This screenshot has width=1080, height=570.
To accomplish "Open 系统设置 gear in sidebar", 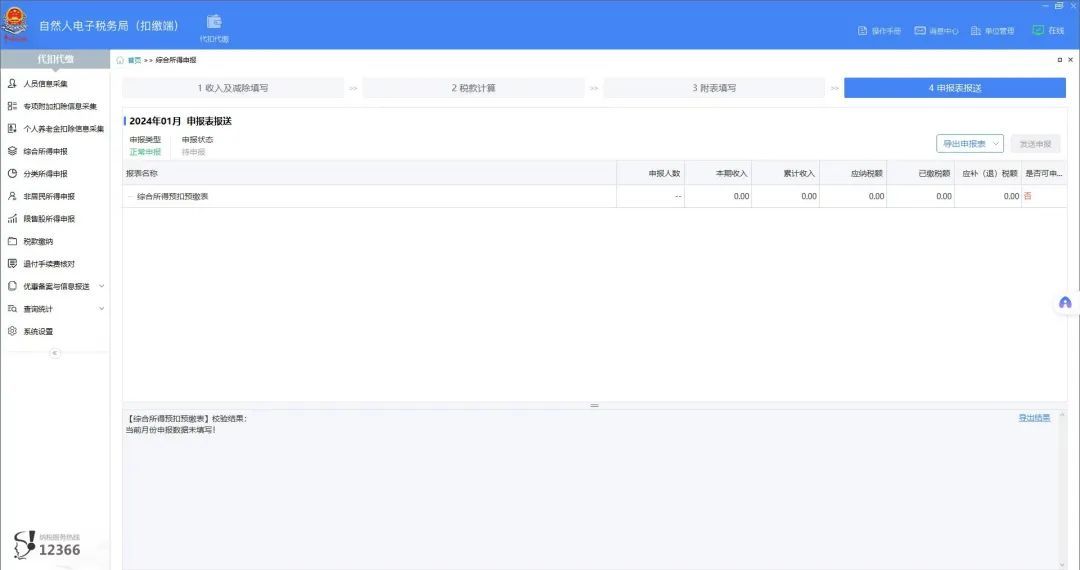I will (12, 331).
